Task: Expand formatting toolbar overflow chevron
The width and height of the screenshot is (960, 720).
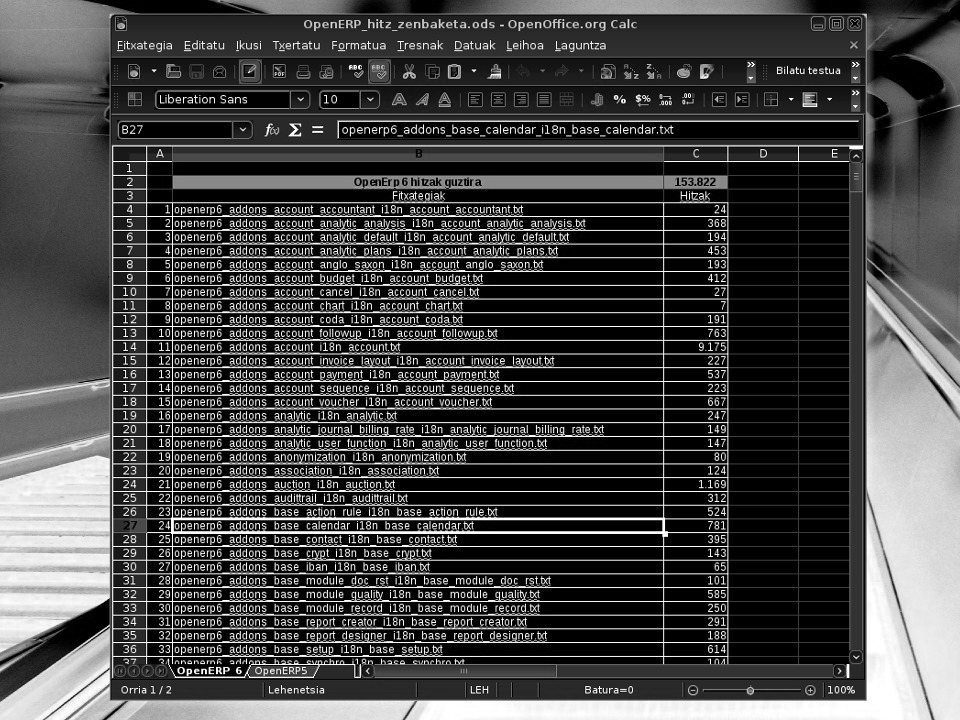Action: point(855,93)
